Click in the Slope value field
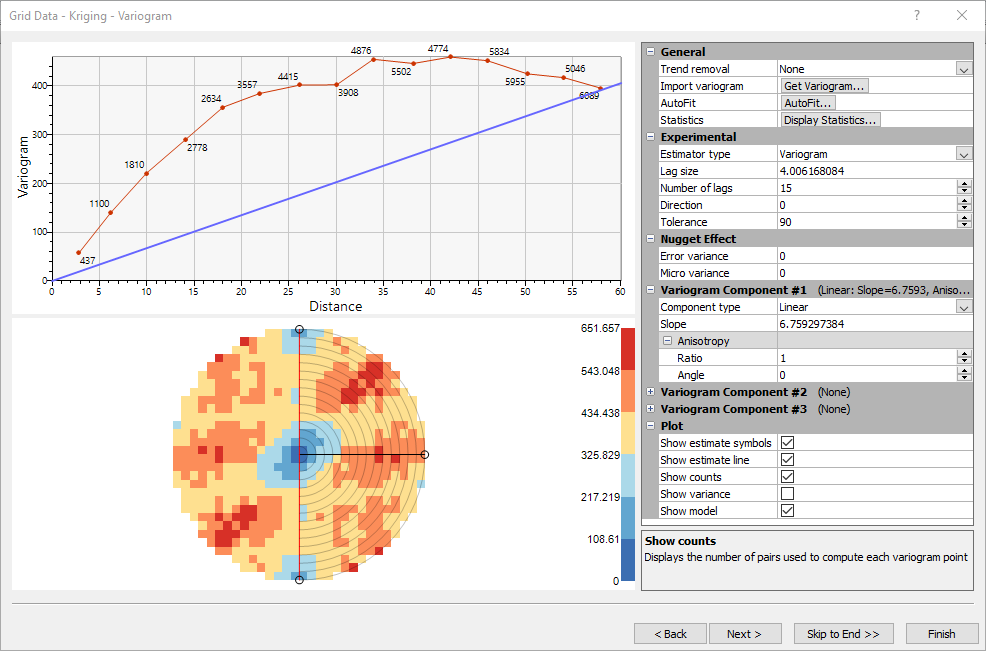 tap(875, 324)
